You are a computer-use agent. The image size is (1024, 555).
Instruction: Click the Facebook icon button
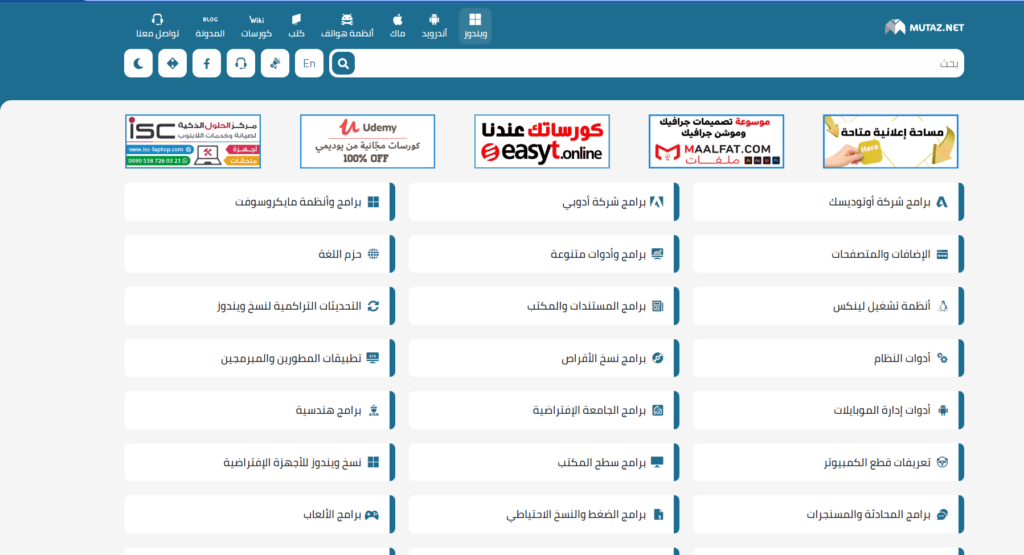coord(206,64)
